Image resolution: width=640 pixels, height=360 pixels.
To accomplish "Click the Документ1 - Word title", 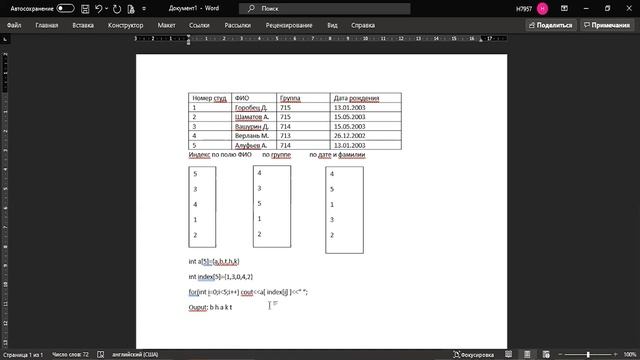I will point(194,8).
